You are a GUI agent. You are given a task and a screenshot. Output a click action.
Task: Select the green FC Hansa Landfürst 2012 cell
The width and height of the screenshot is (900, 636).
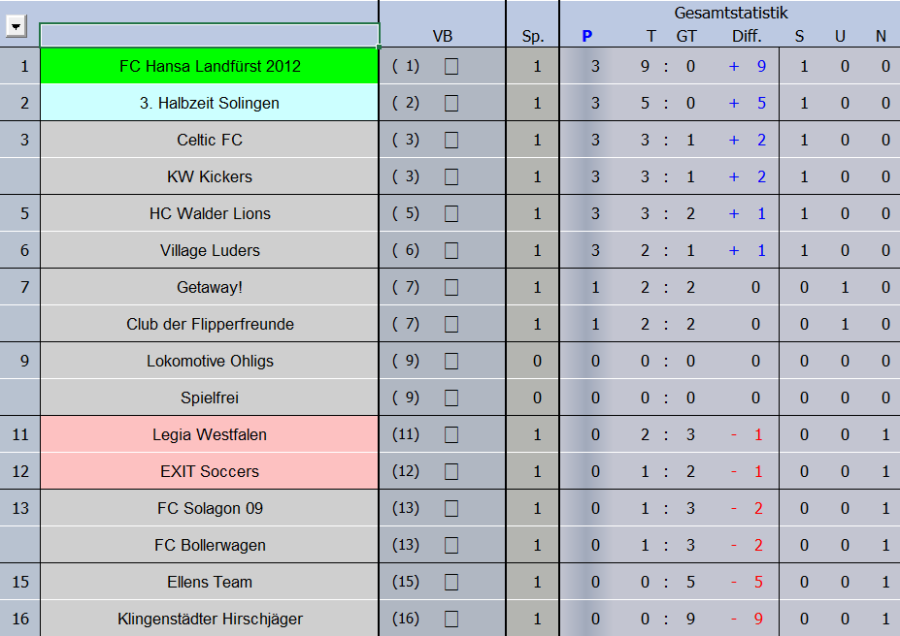(209, 66)
